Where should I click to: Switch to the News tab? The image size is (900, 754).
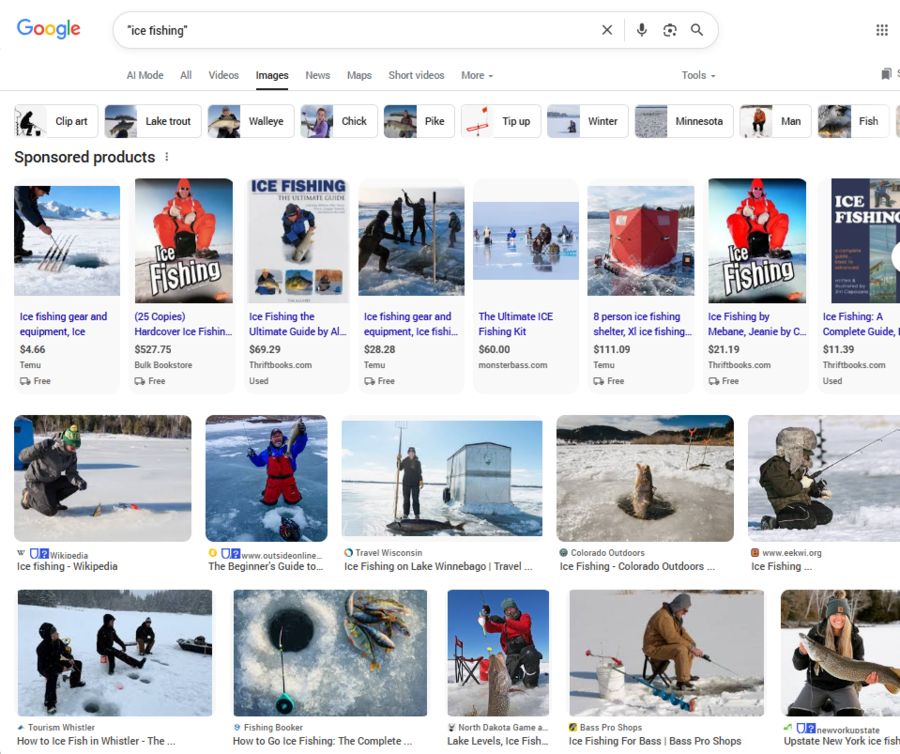click(x=318, y=75)
